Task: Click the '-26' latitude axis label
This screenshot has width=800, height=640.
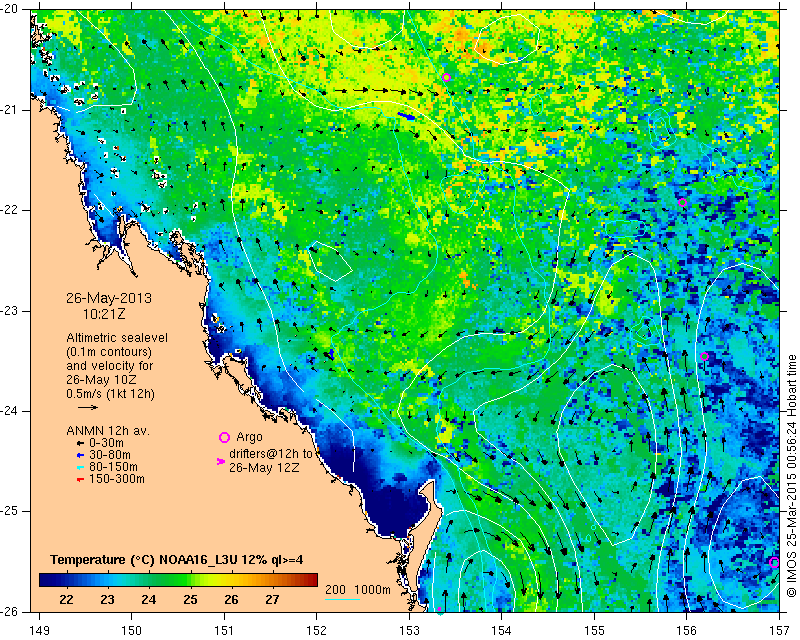Action: pyautogui.click(x=11, y=612)
